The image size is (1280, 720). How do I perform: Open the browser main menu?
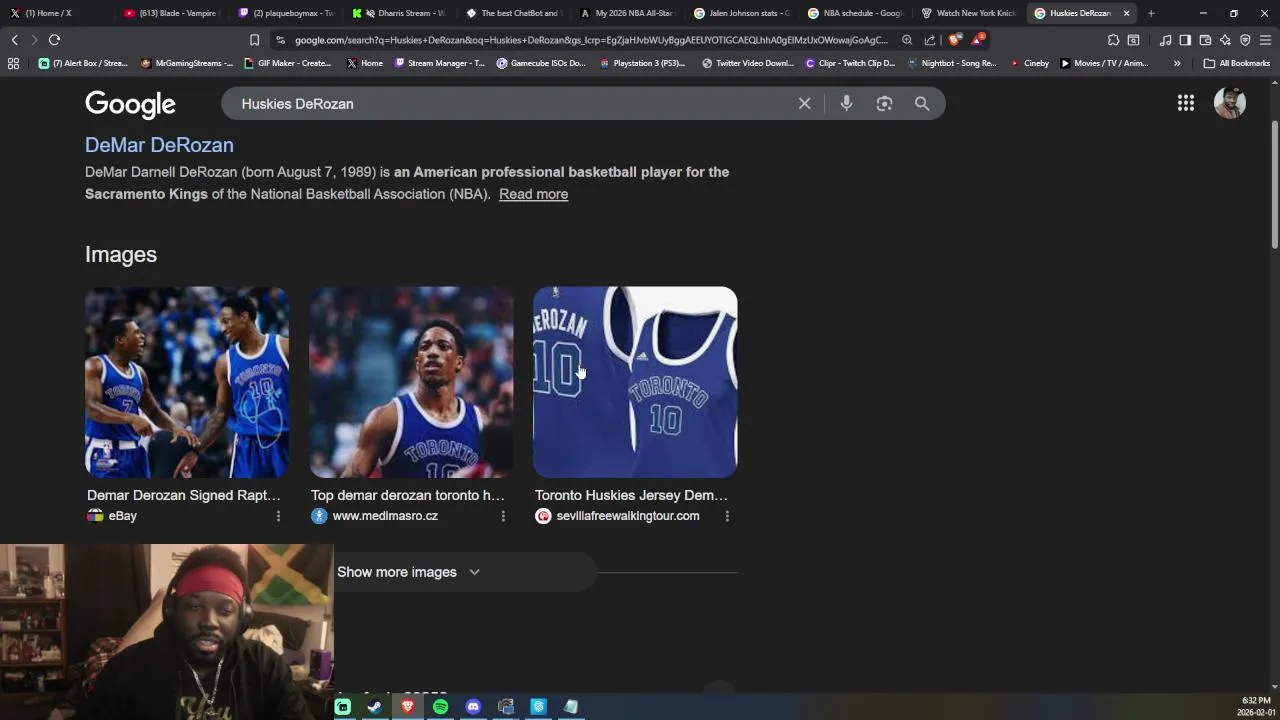click(1265, 40)
